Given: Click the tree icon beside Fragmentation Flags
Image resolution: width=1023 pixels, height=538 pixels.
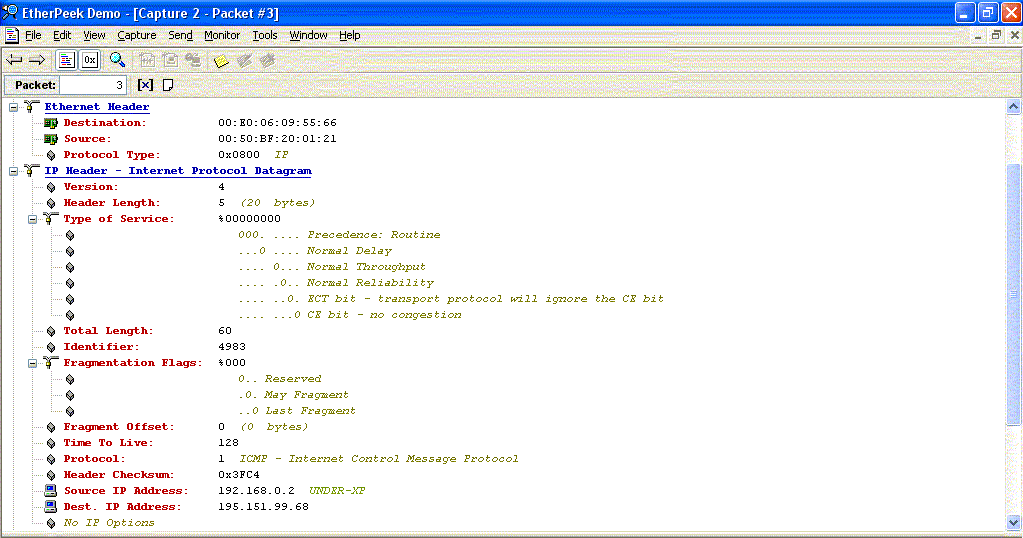Looking at the screenshot, I should click(51, 363).
